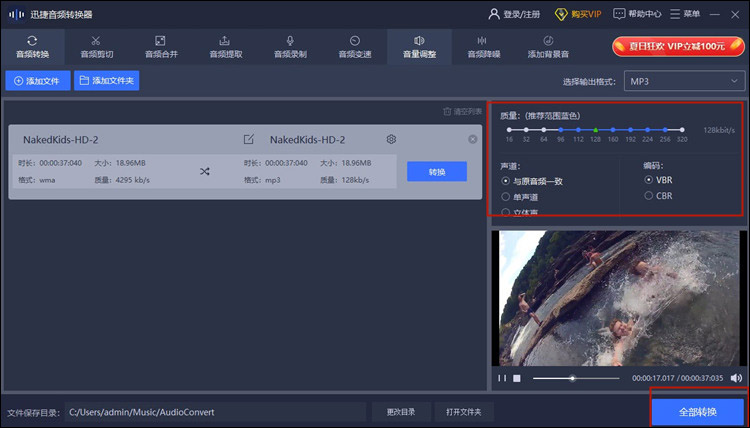Viewport: 750px width, 428px height.
Task: Click the output file name NakedKids-HD-2
Action: [307, 140]
